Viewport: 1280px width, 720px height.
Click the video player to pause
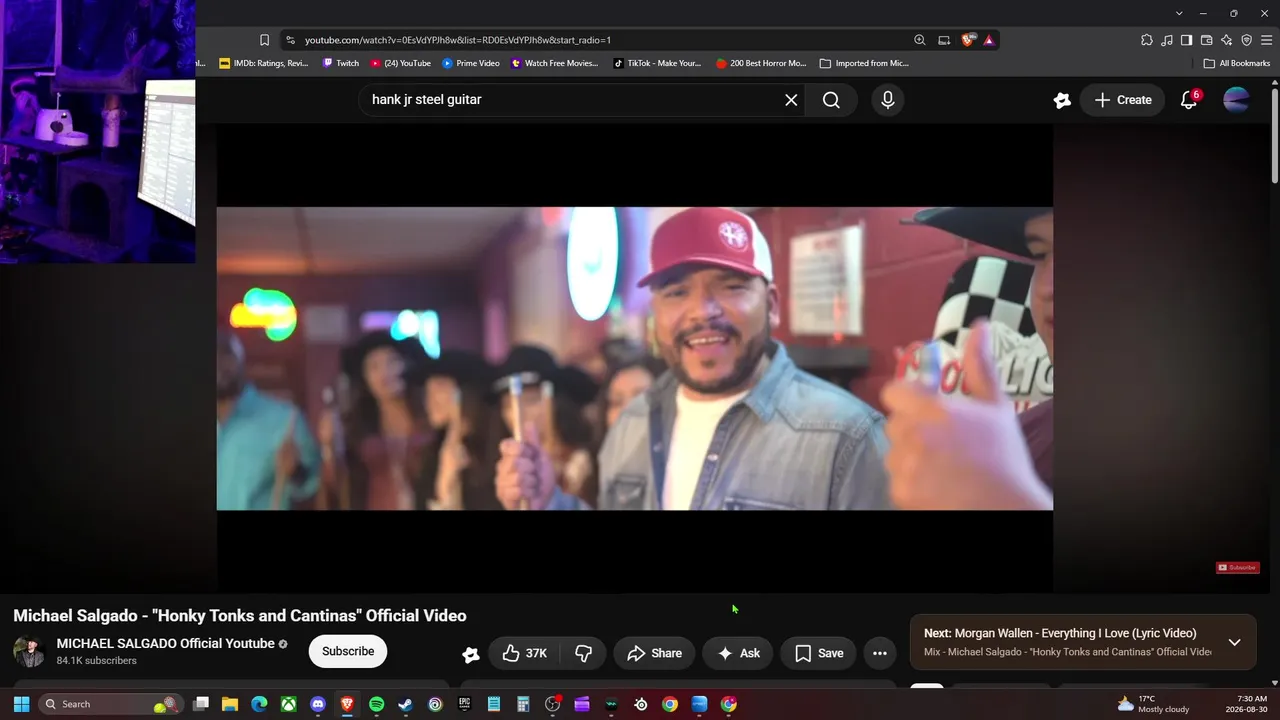click(635, 358)
